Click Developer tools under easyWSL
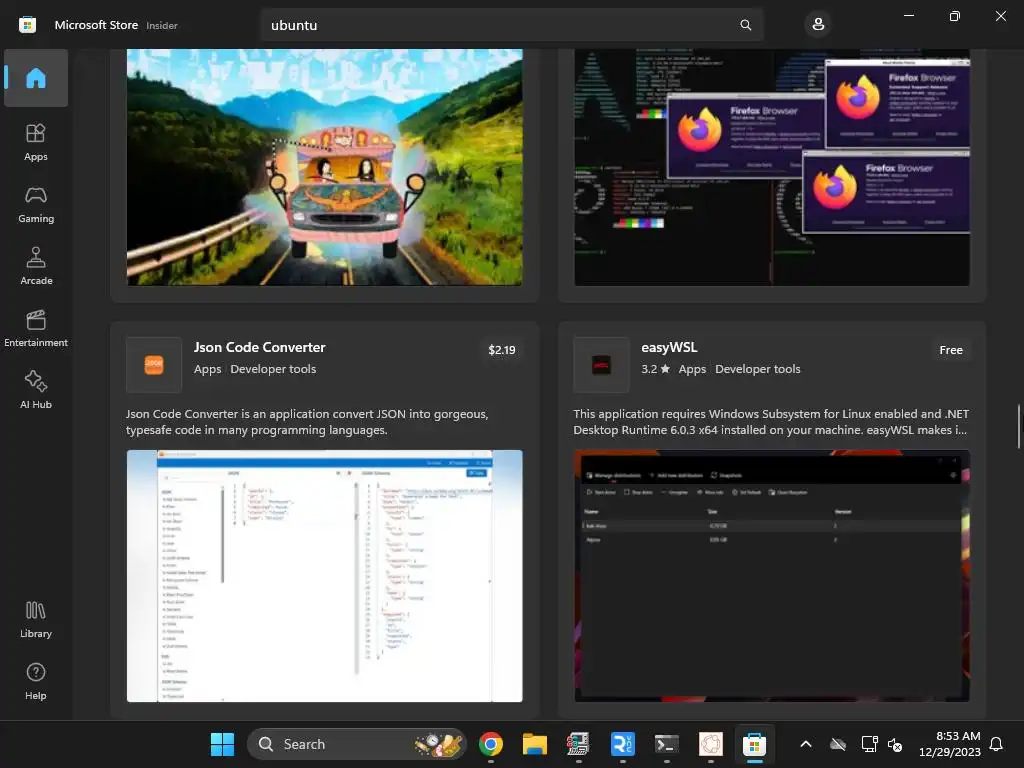Image resolution: width=1024 pixels, height=768 pixels. coord(758,369)
